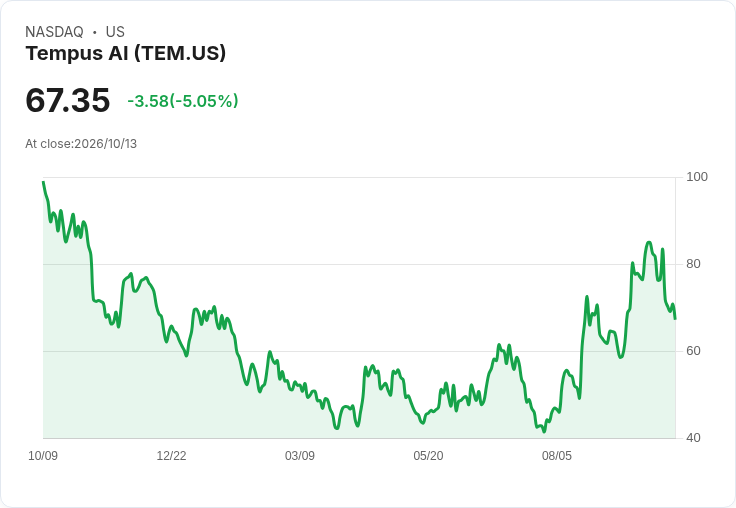736x508 pixels.
Task: Click the 67.35 current price
Action: 68,100
